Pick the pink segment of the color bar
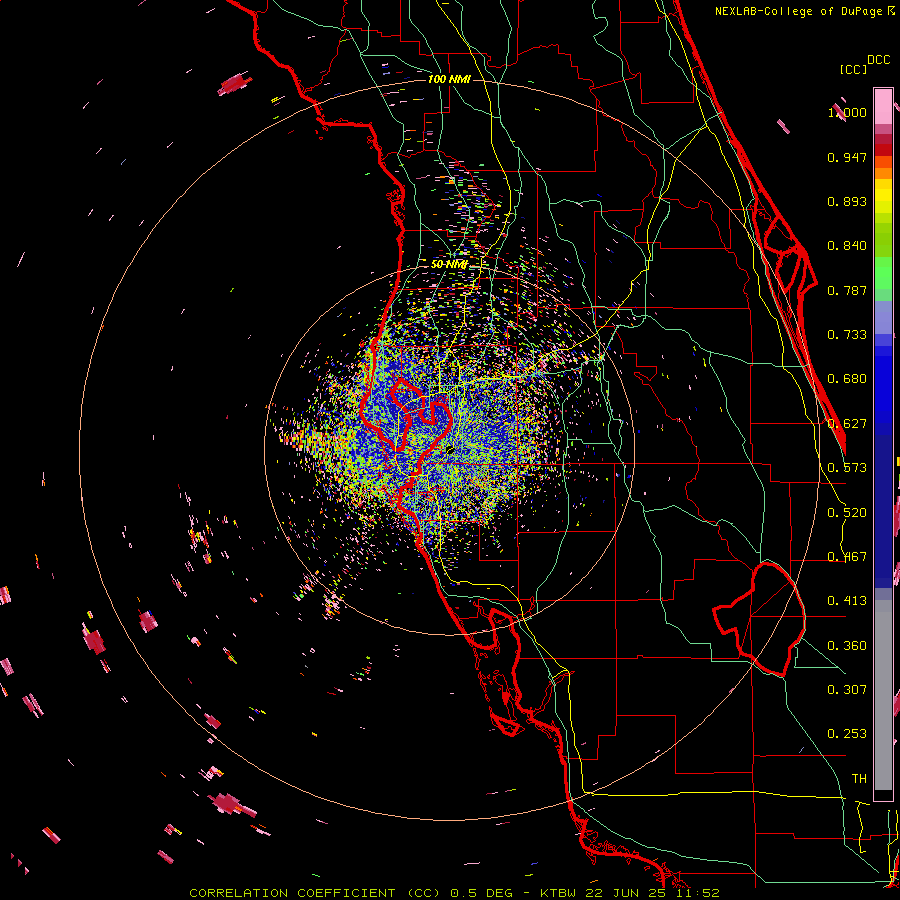This screenshot has height=900, width=900. pos(883,107)
